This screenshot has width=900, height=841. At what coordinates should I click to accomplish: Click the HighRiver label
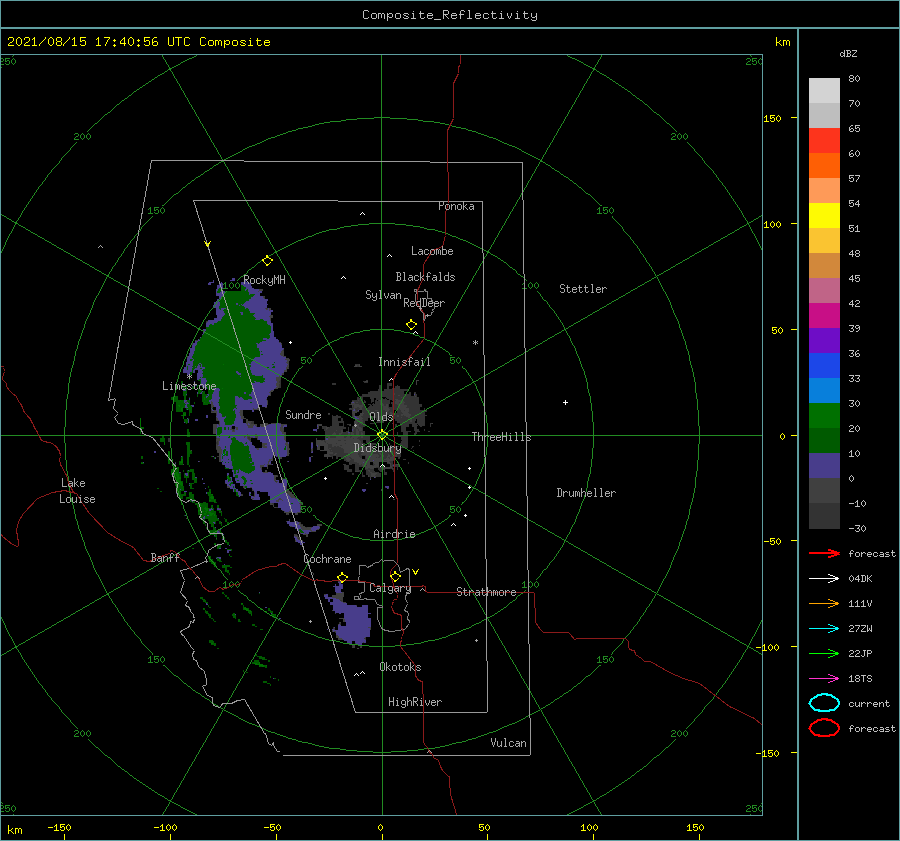415,702
